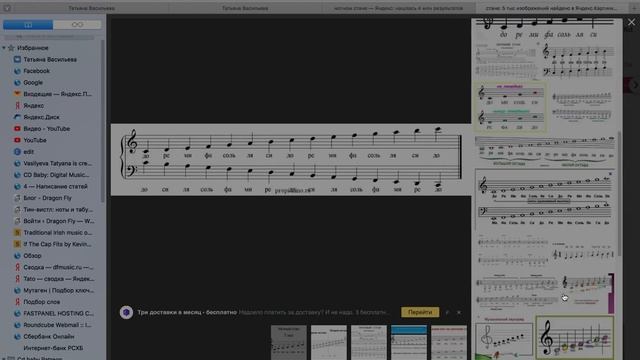Viewport: 640px width, 360px height.
Task: Click the related images panel scrollbar
Action: [619, 194]
